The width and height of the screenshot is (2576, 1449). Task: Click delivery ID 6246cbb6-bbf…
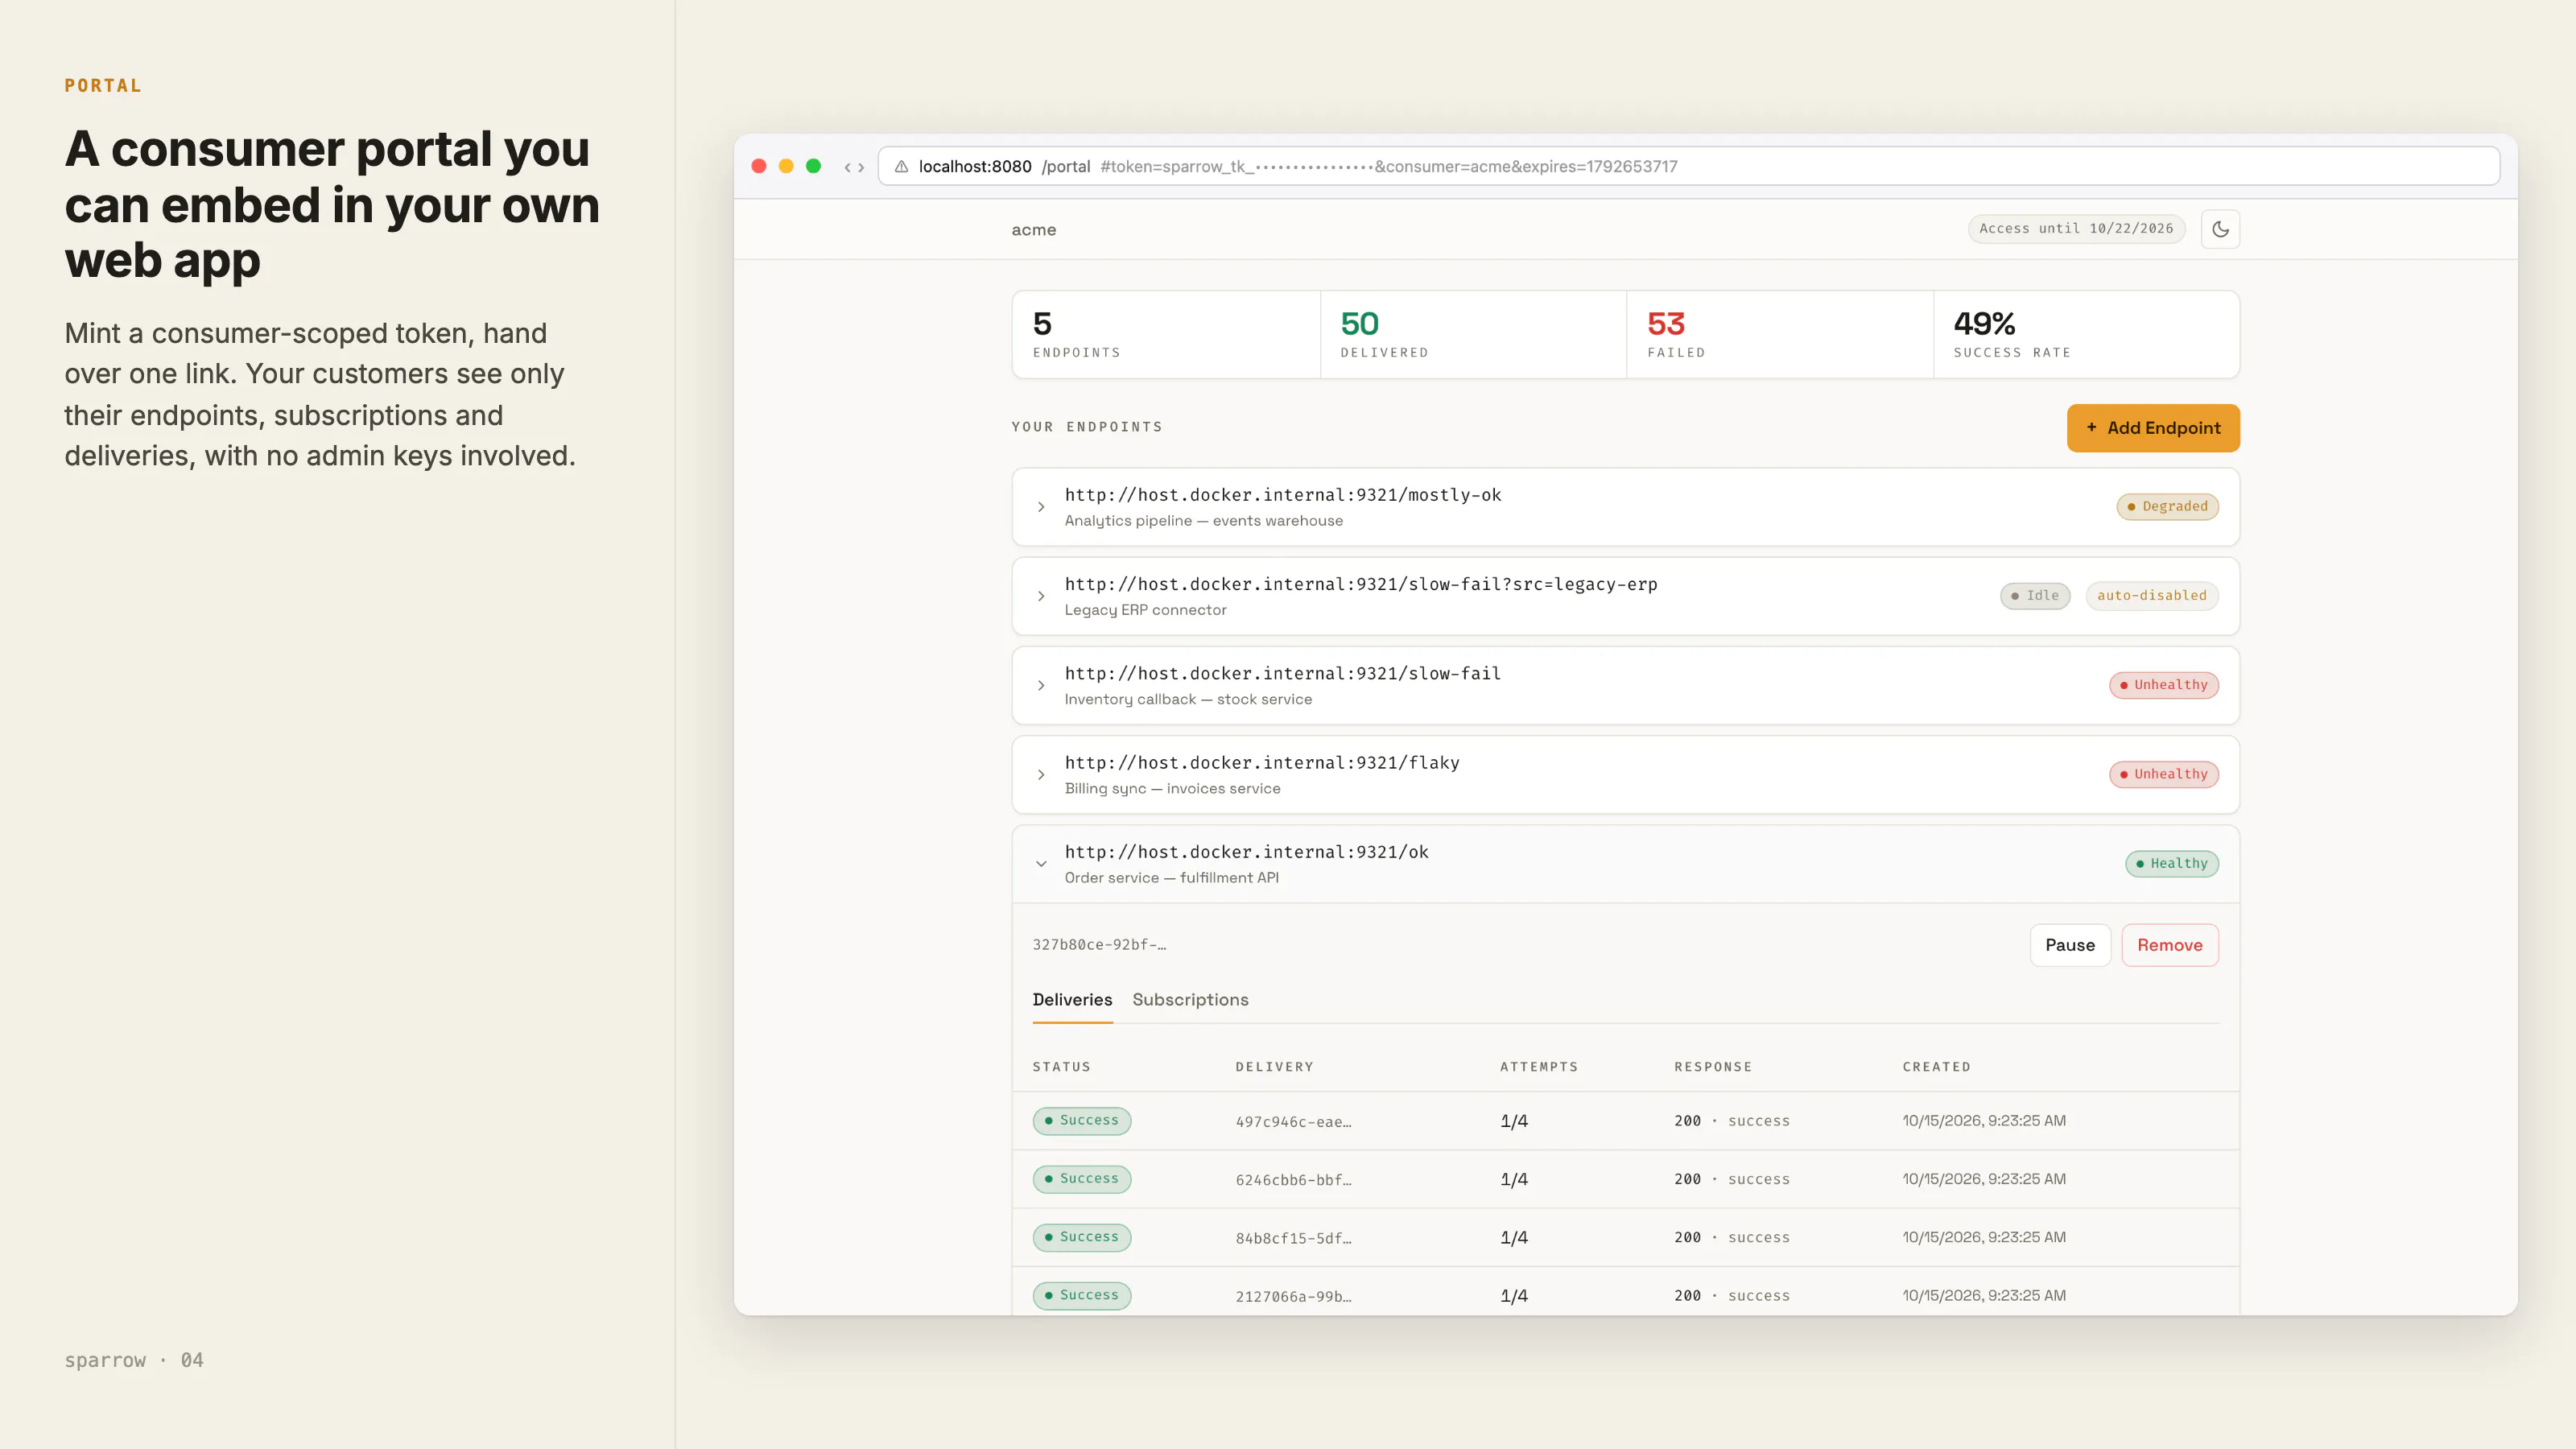[x=1293, y=1180]
